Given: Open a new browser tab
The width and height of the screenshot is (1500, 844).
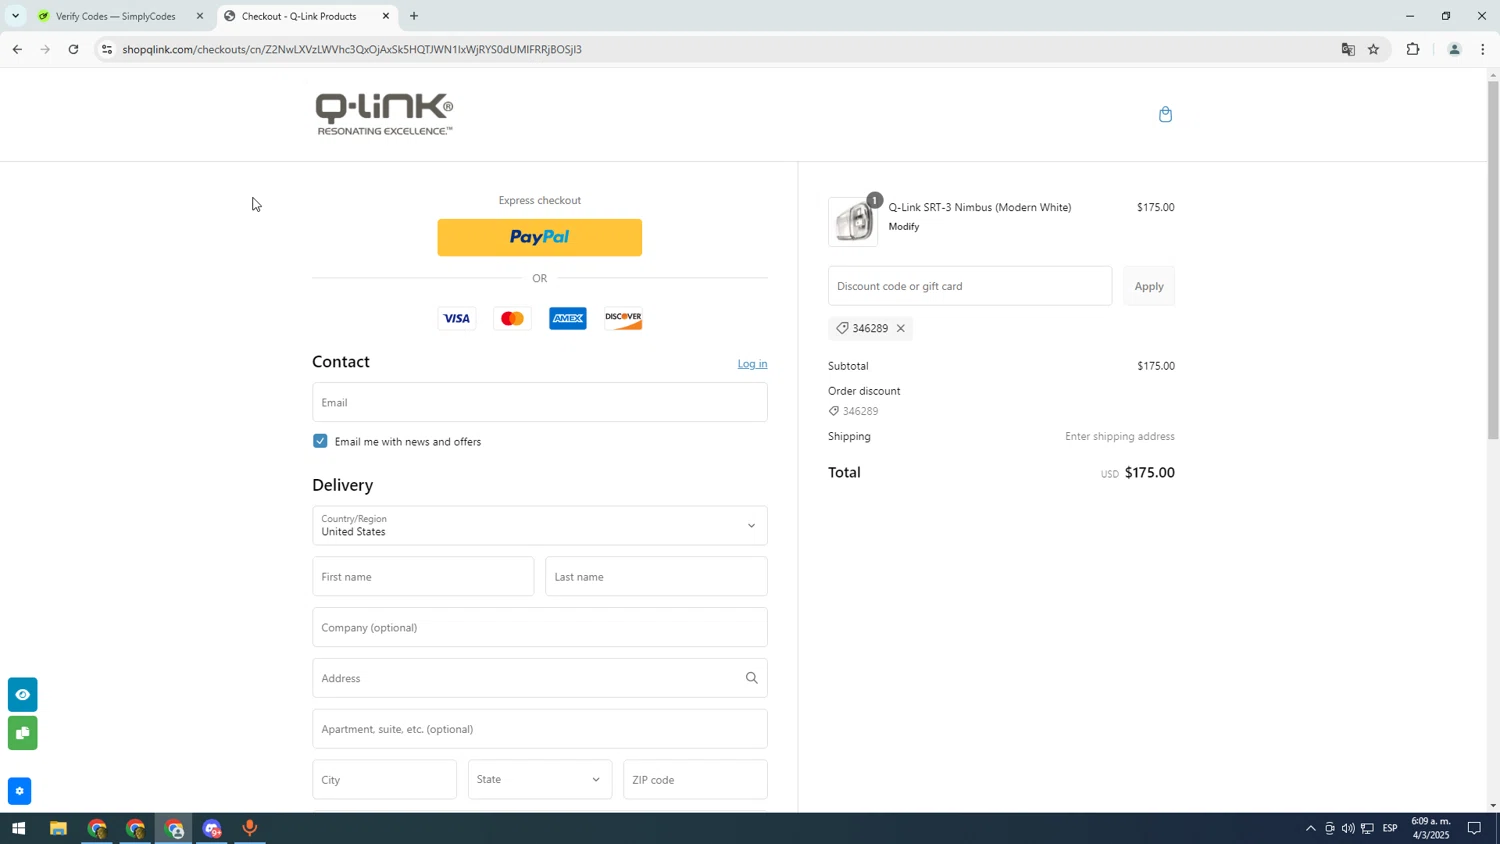Looking at the screenshot, I should pos(414,16).
